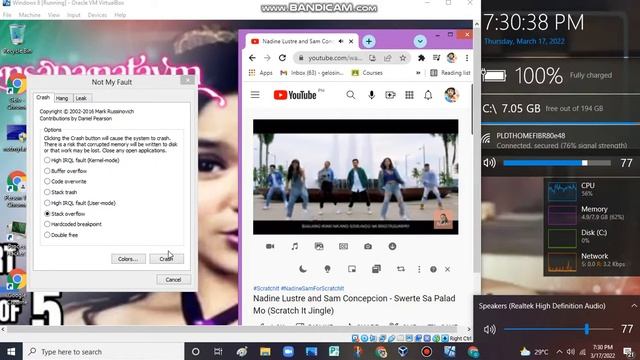Show hidden tray icons chevron
Image resolution: width=640 pixels, height=360 pixels.
point(559,352)
